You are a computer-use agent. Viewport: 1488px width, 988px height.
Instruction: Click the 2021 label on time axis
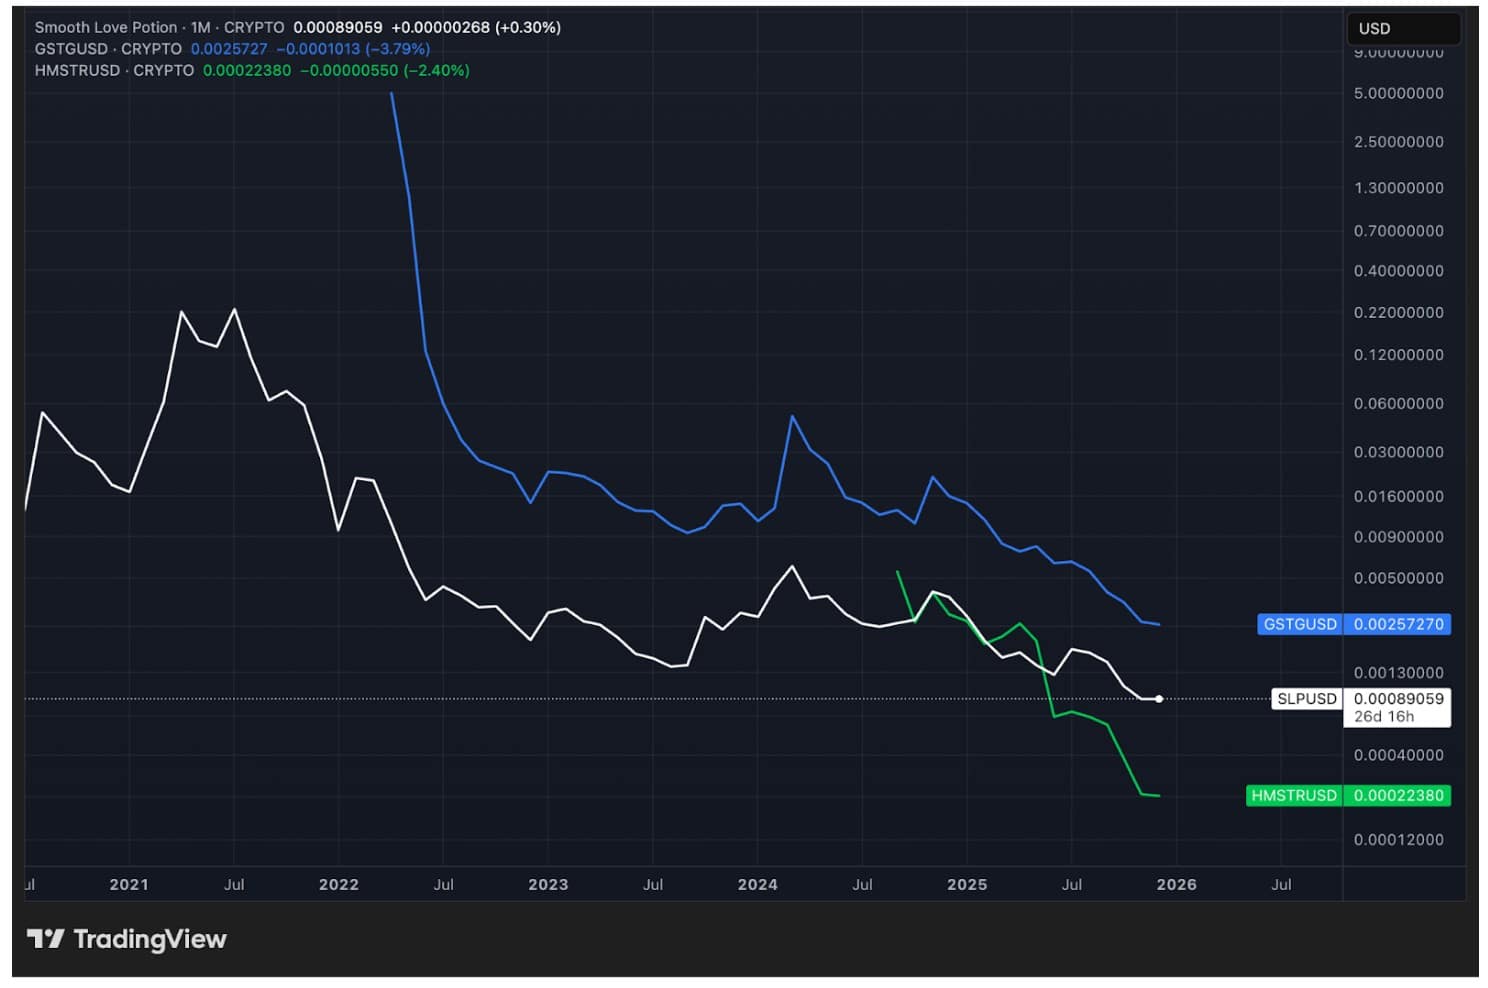[129, 885]
